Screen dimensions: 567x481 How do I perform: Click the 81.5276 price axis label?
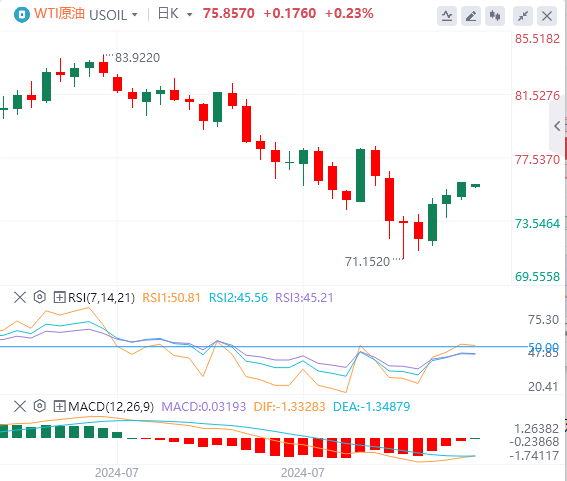click(x=537, y=96)
